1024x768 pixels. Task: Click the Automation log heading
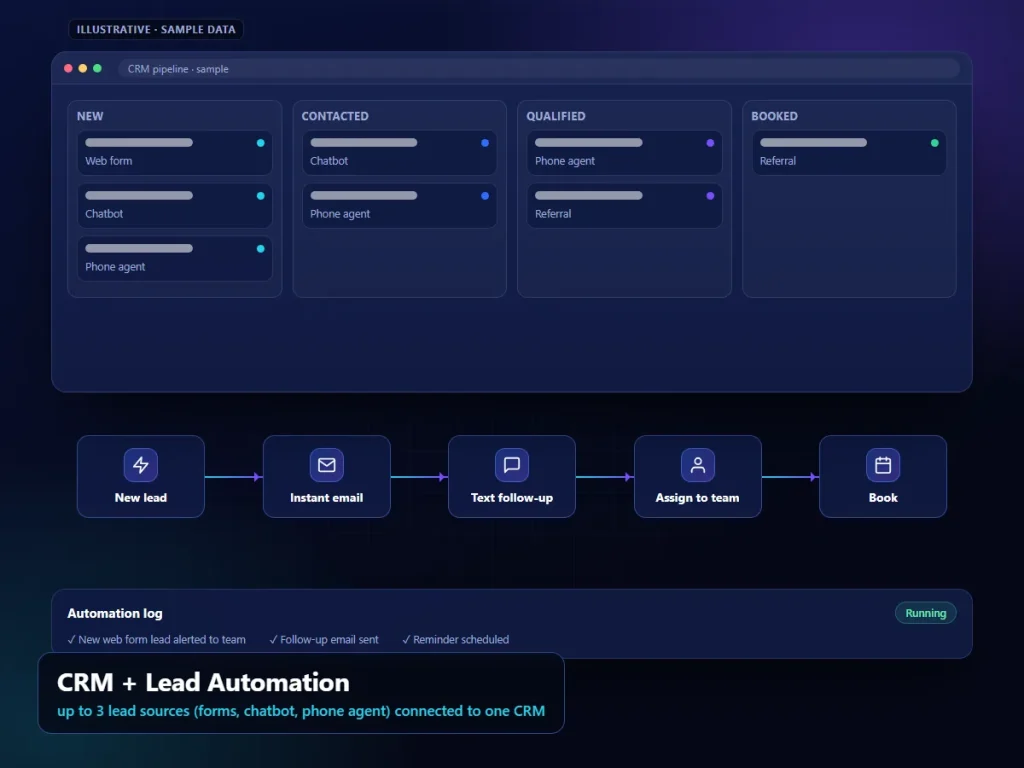pyautogui.click(x=115, y=613)
